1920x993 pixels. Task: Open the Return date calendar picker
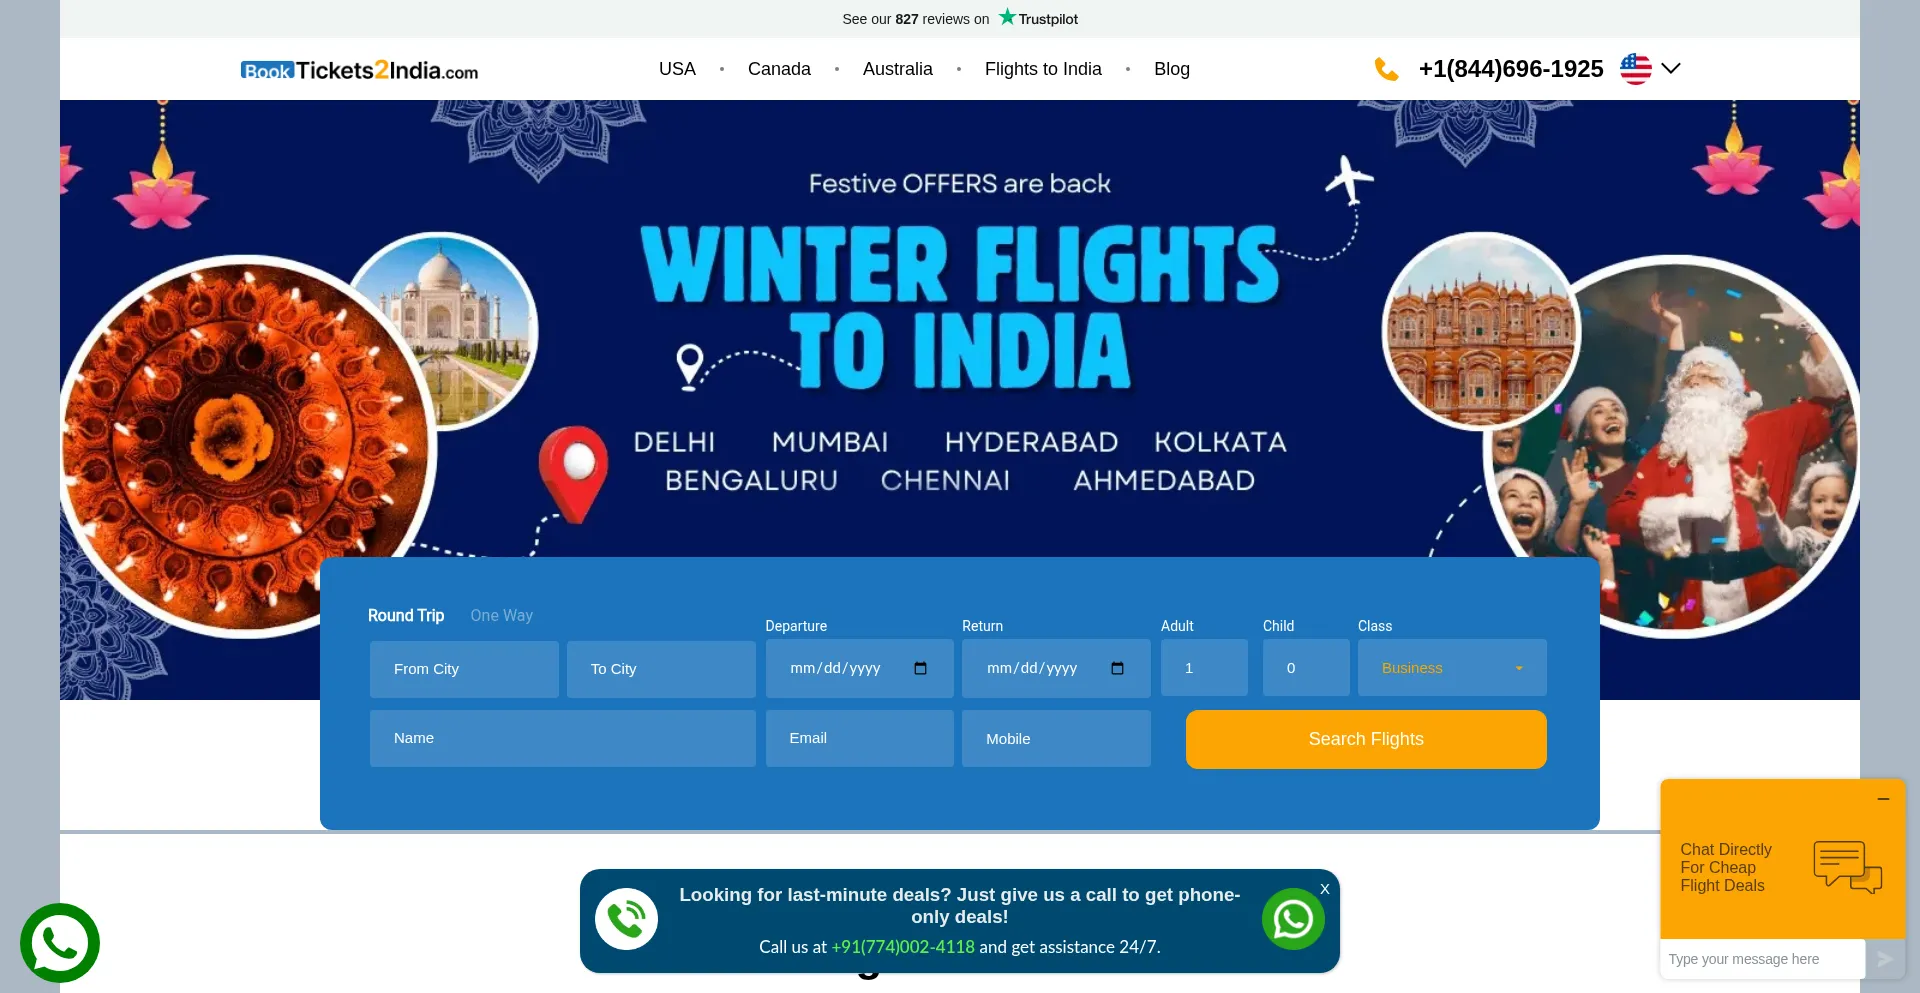point(1118,668)
